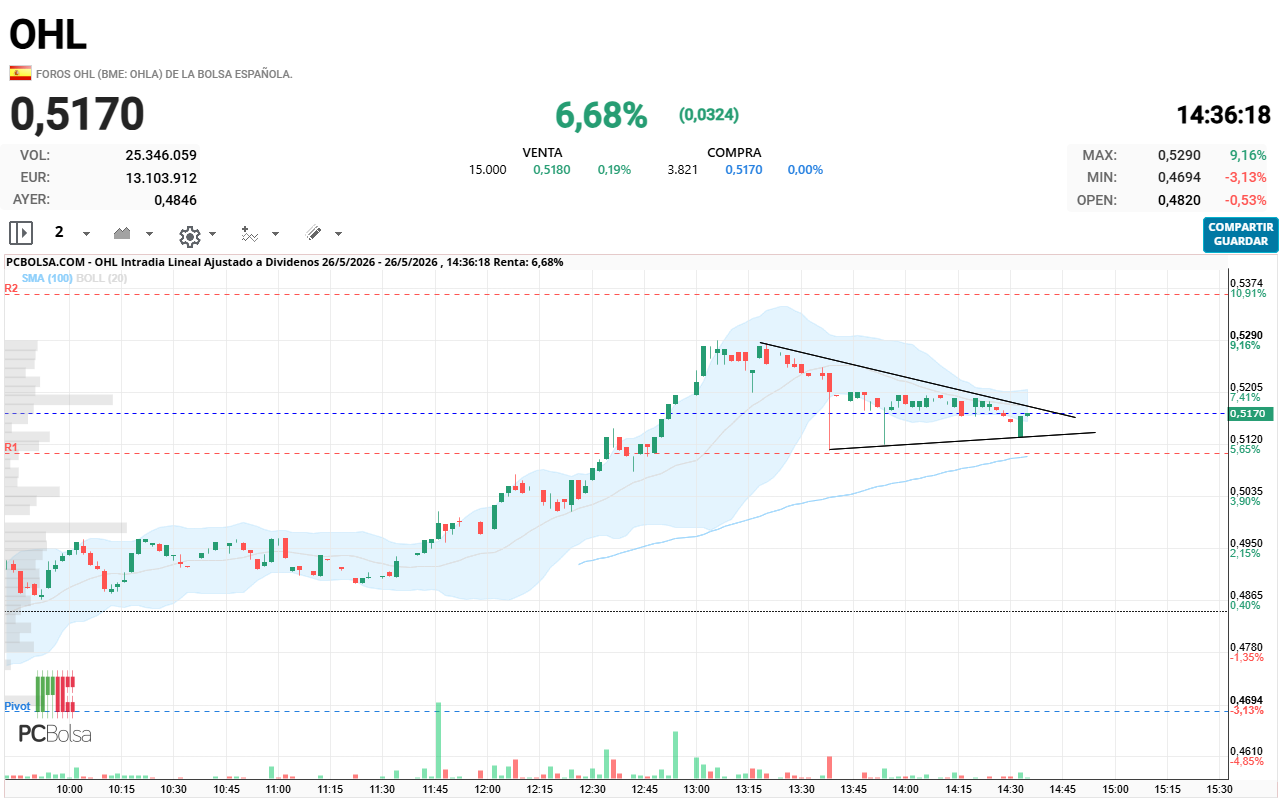
Task: Click the SMA (100) indicator label
Action: tap(47, 278)
